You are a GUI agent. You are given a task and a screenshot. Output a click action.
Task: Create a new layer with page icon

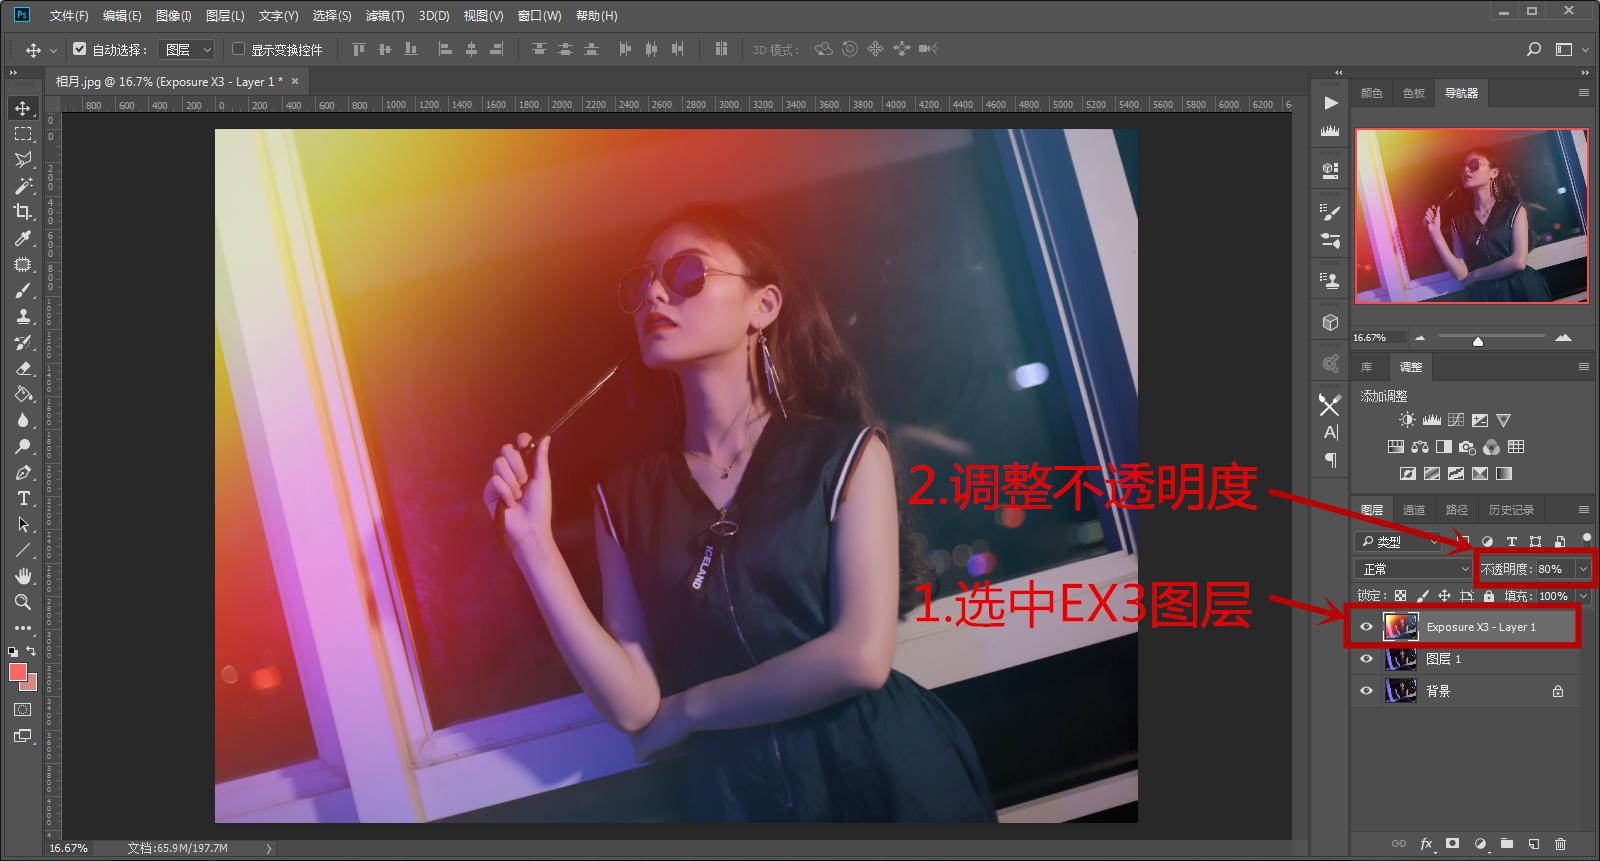(x=1534, y=844)
